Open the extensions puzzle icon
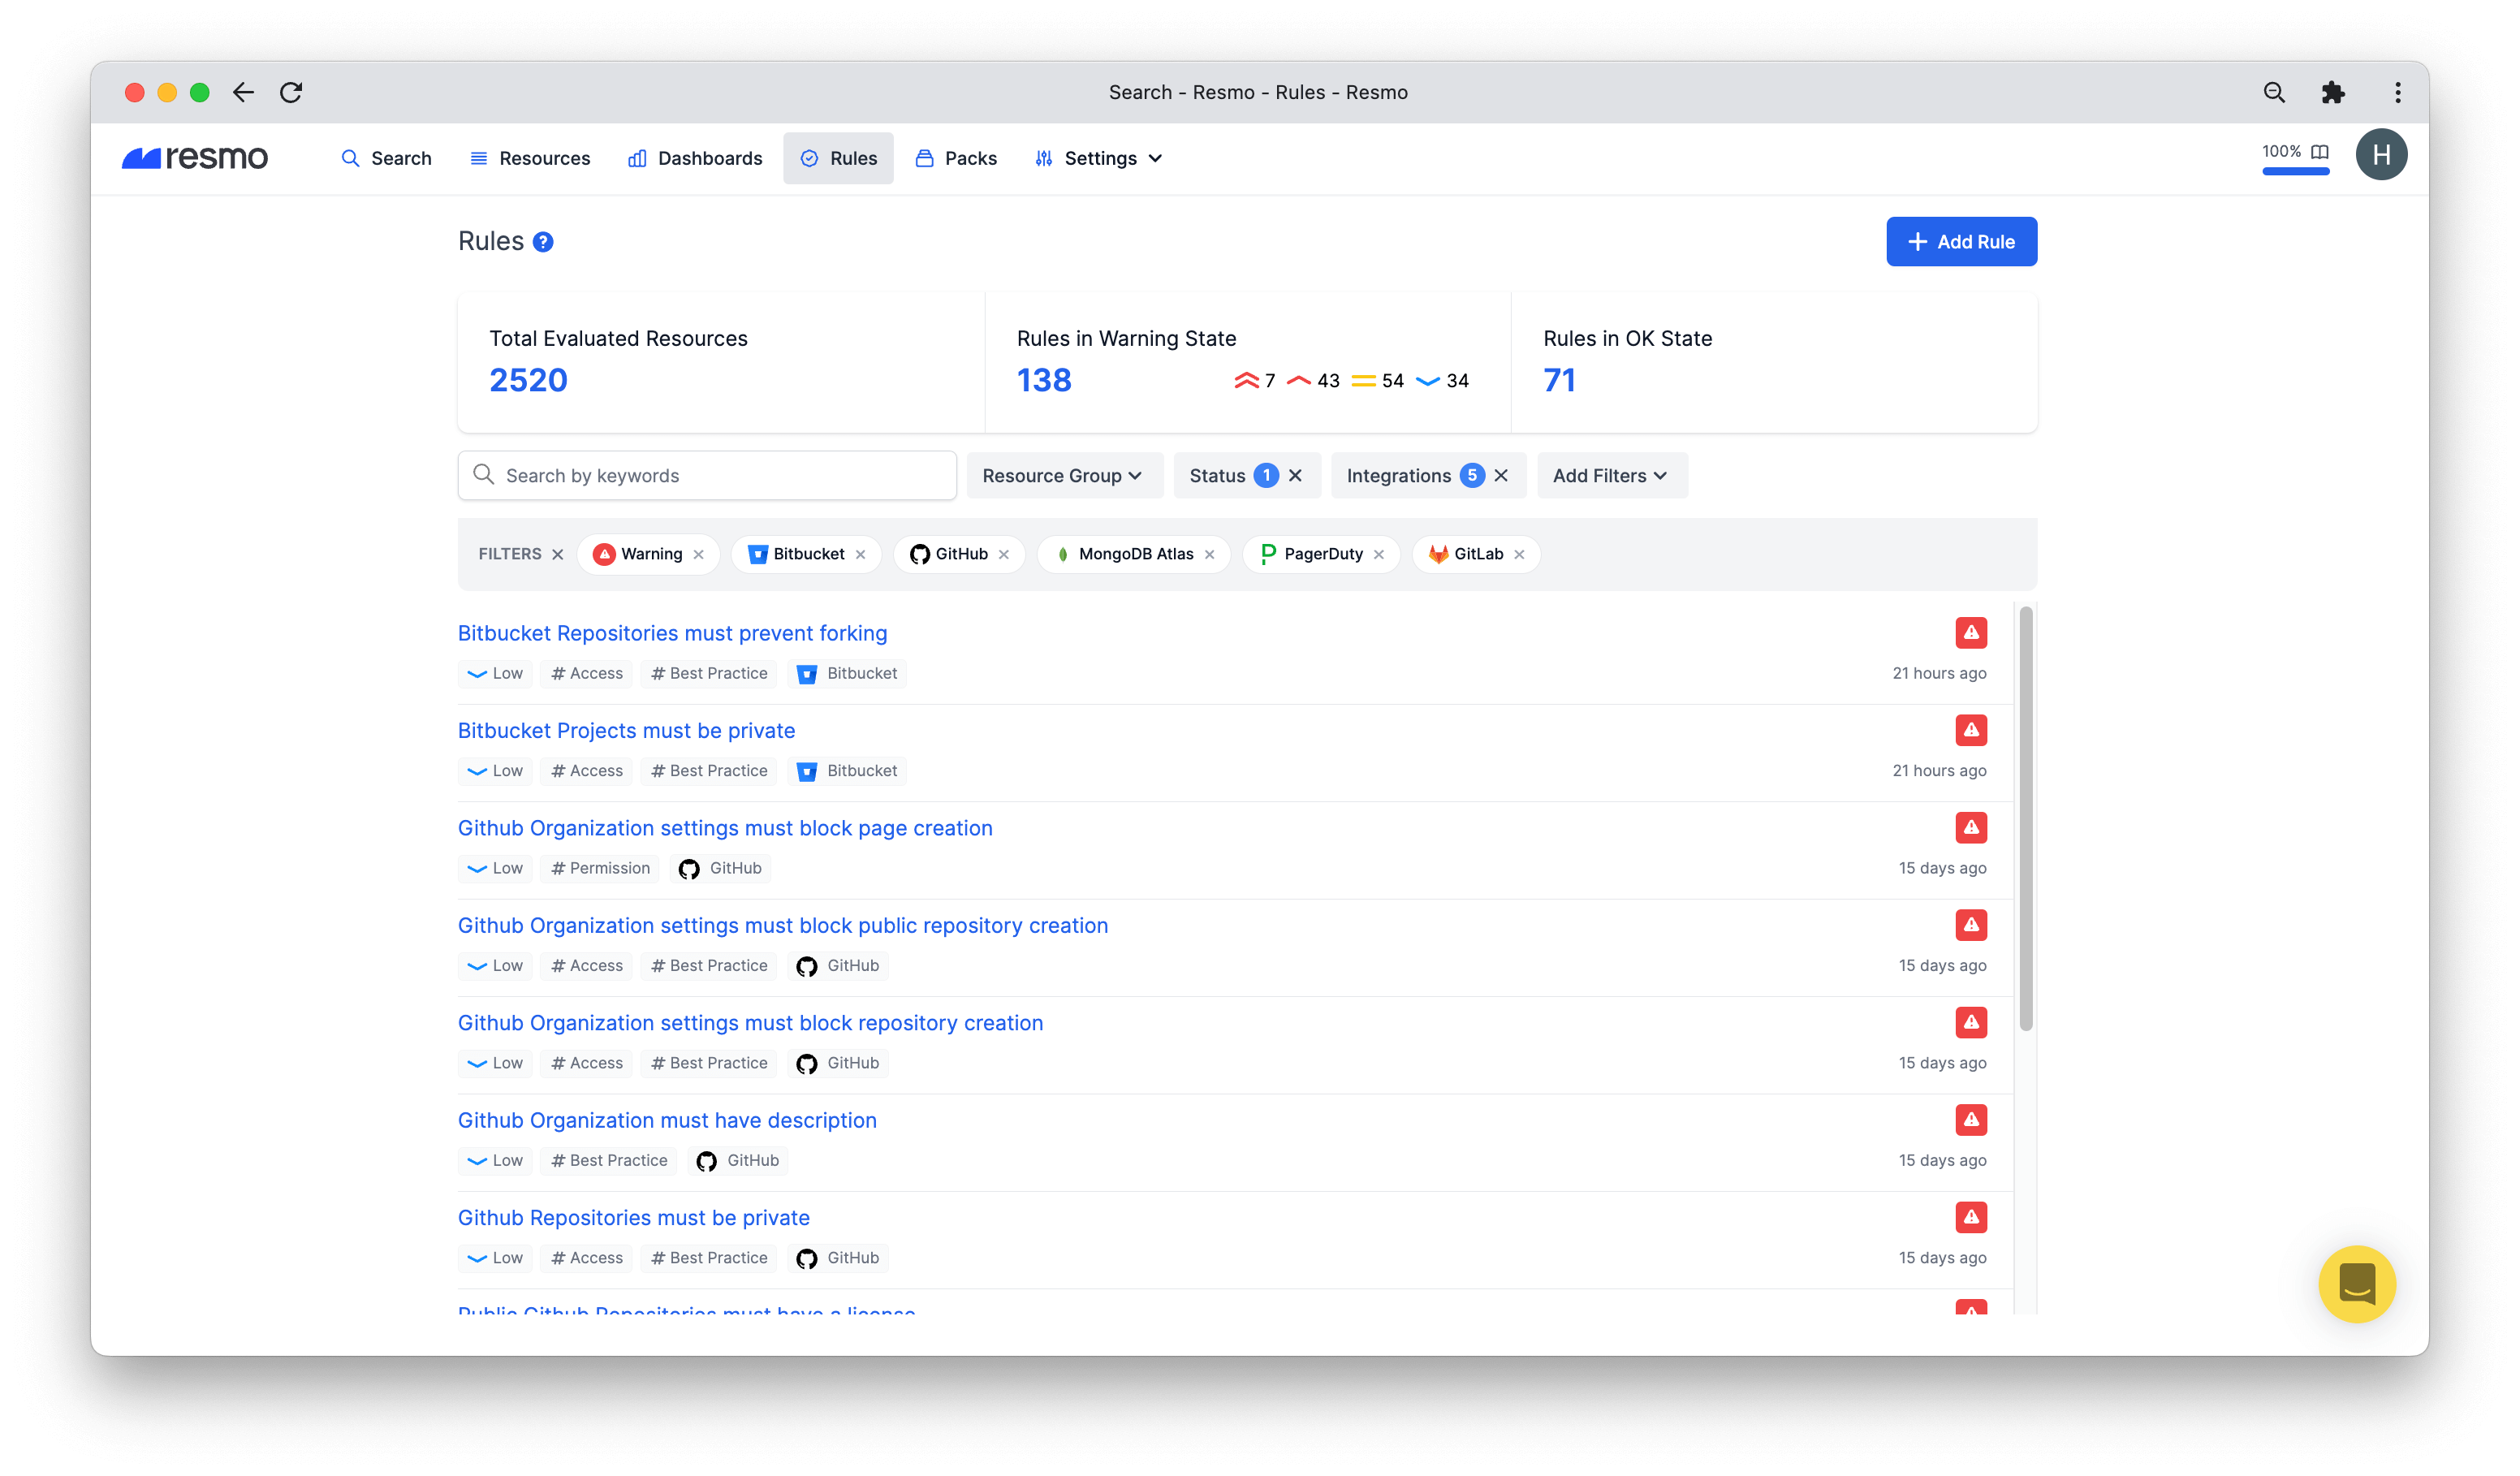 click(2333, 92)
